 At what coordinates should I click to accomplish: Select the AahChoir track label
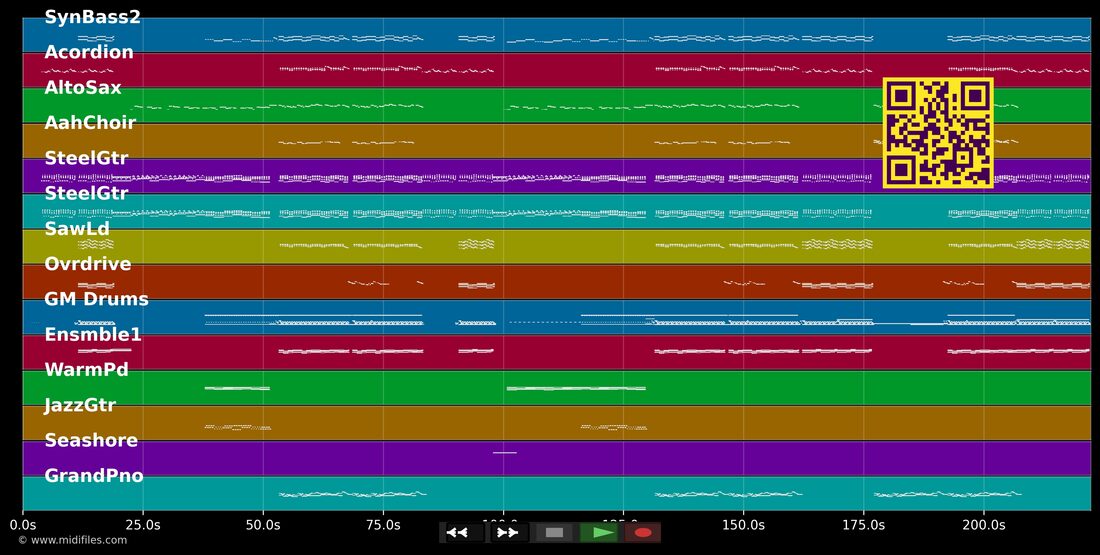pyautogui.click(x=90, y=123)
